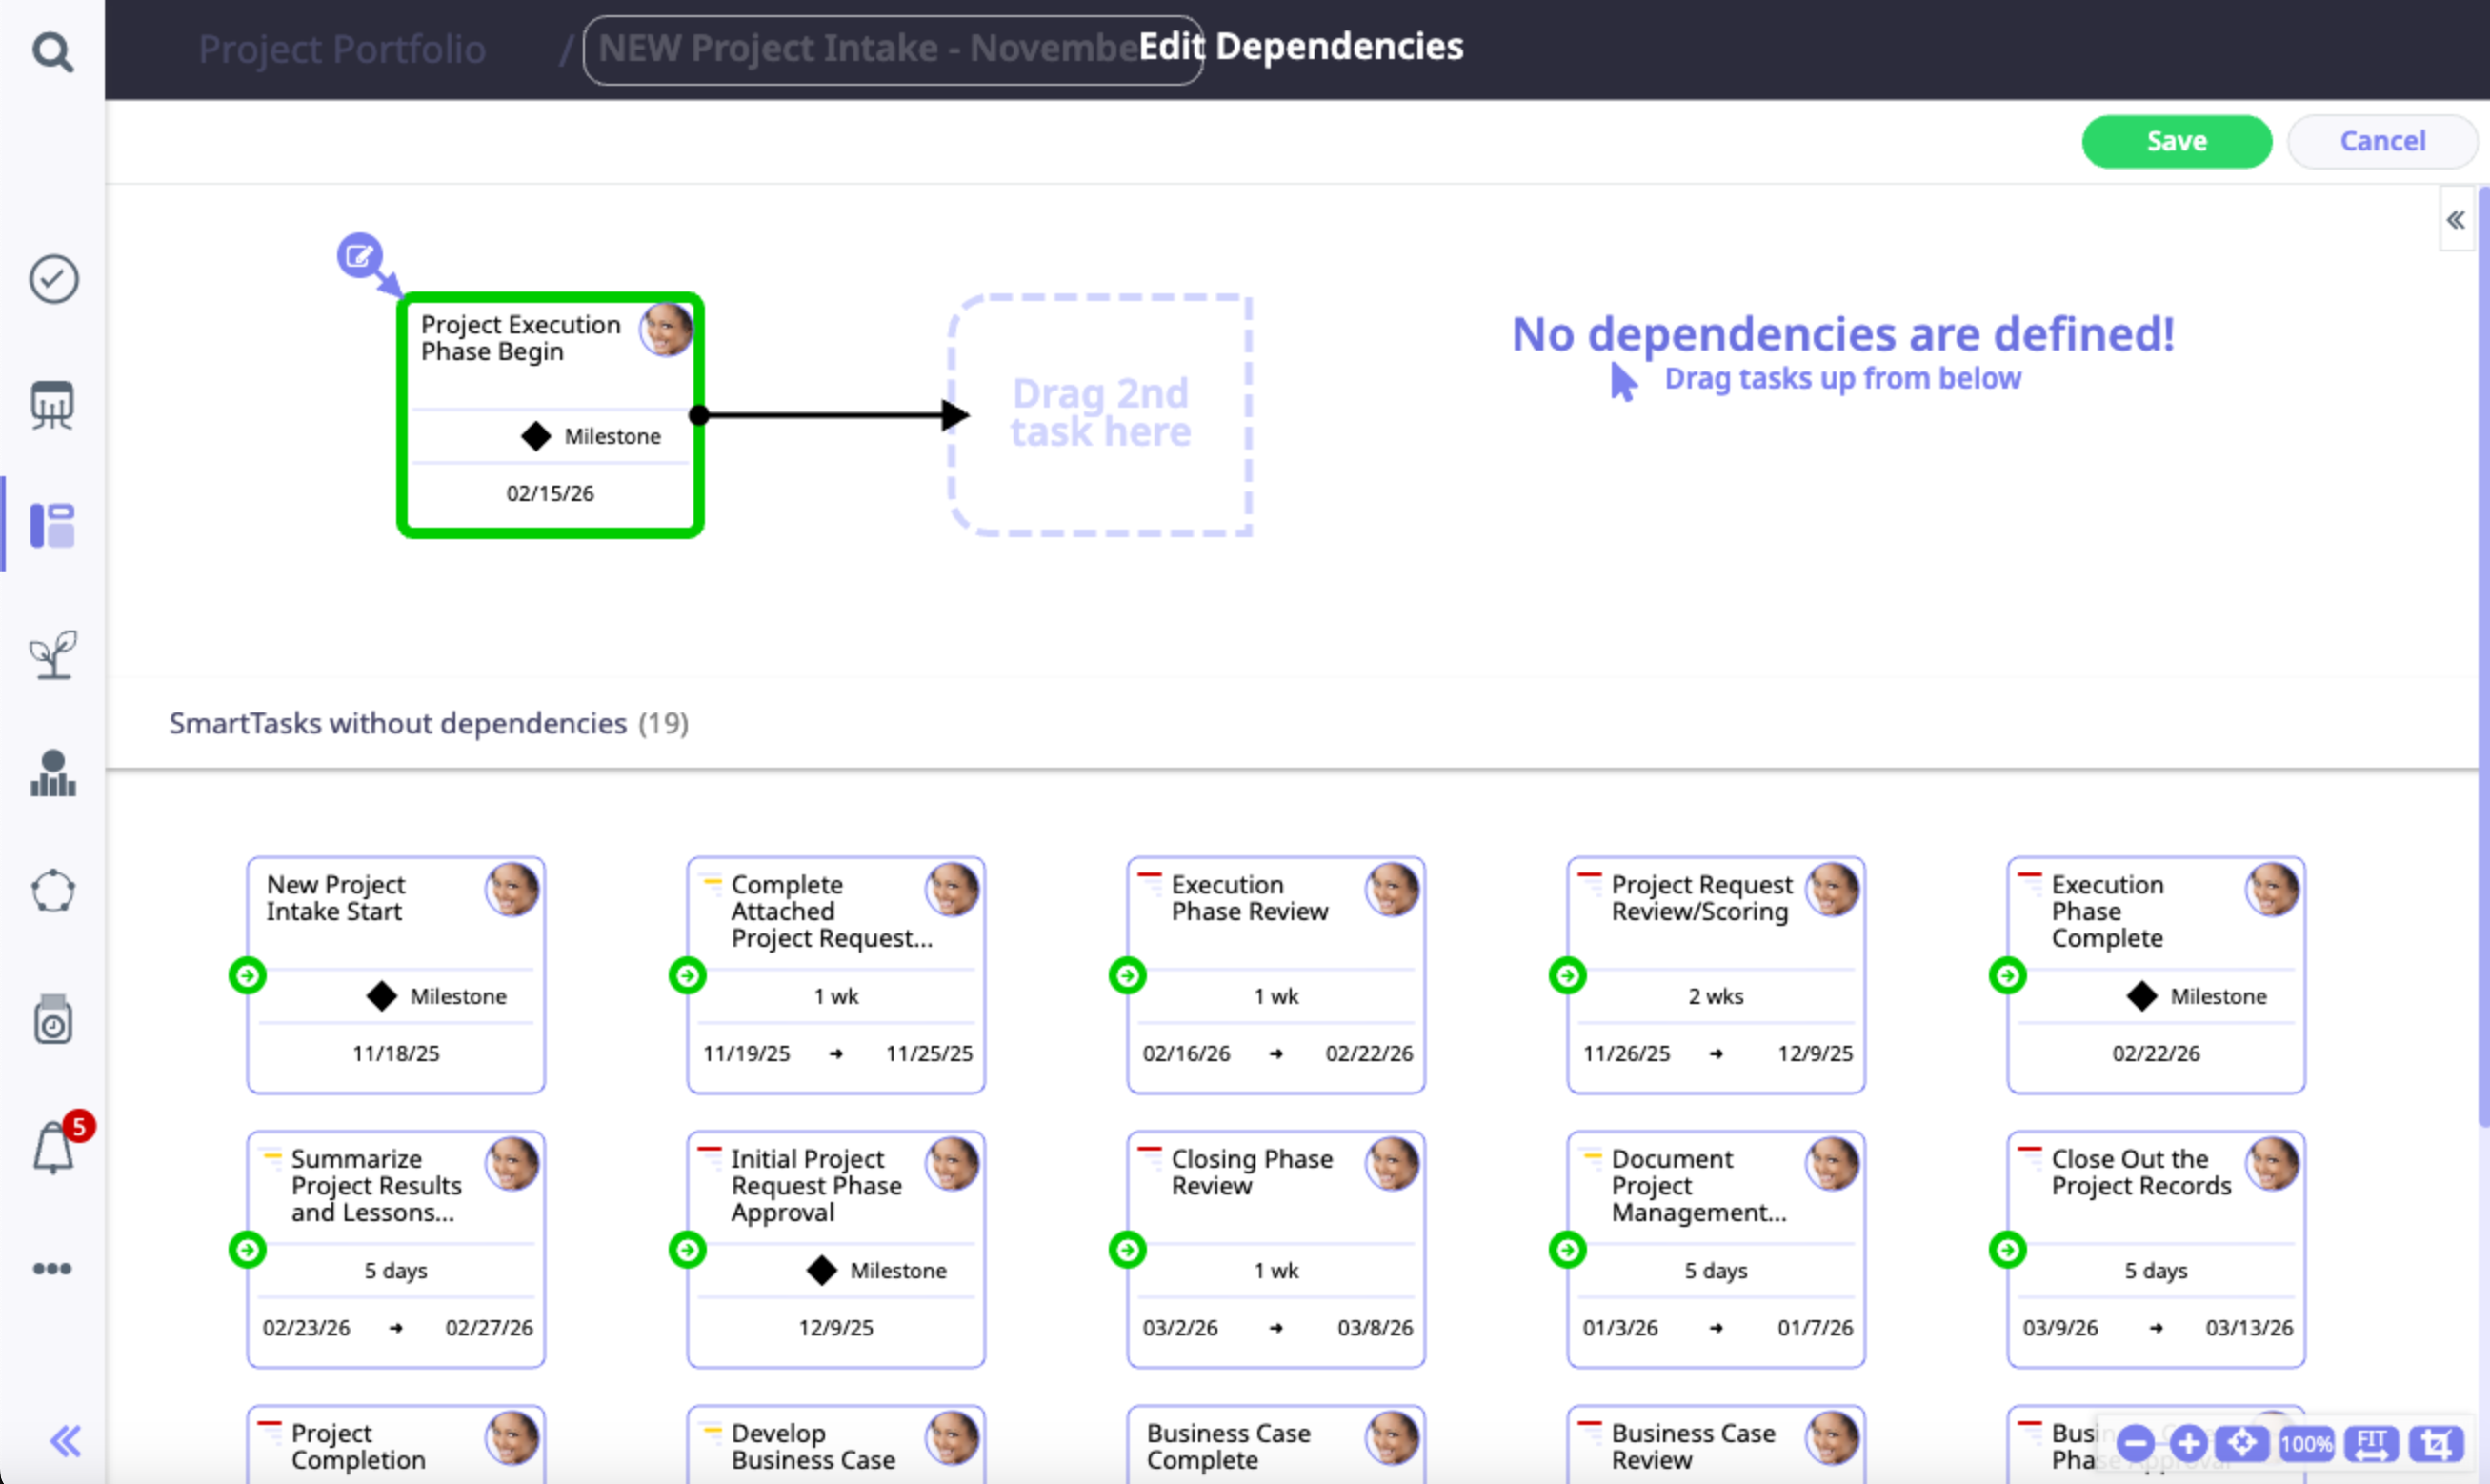
Task: Open the three-dots more sidebar menu
Action: (52, 1269)
